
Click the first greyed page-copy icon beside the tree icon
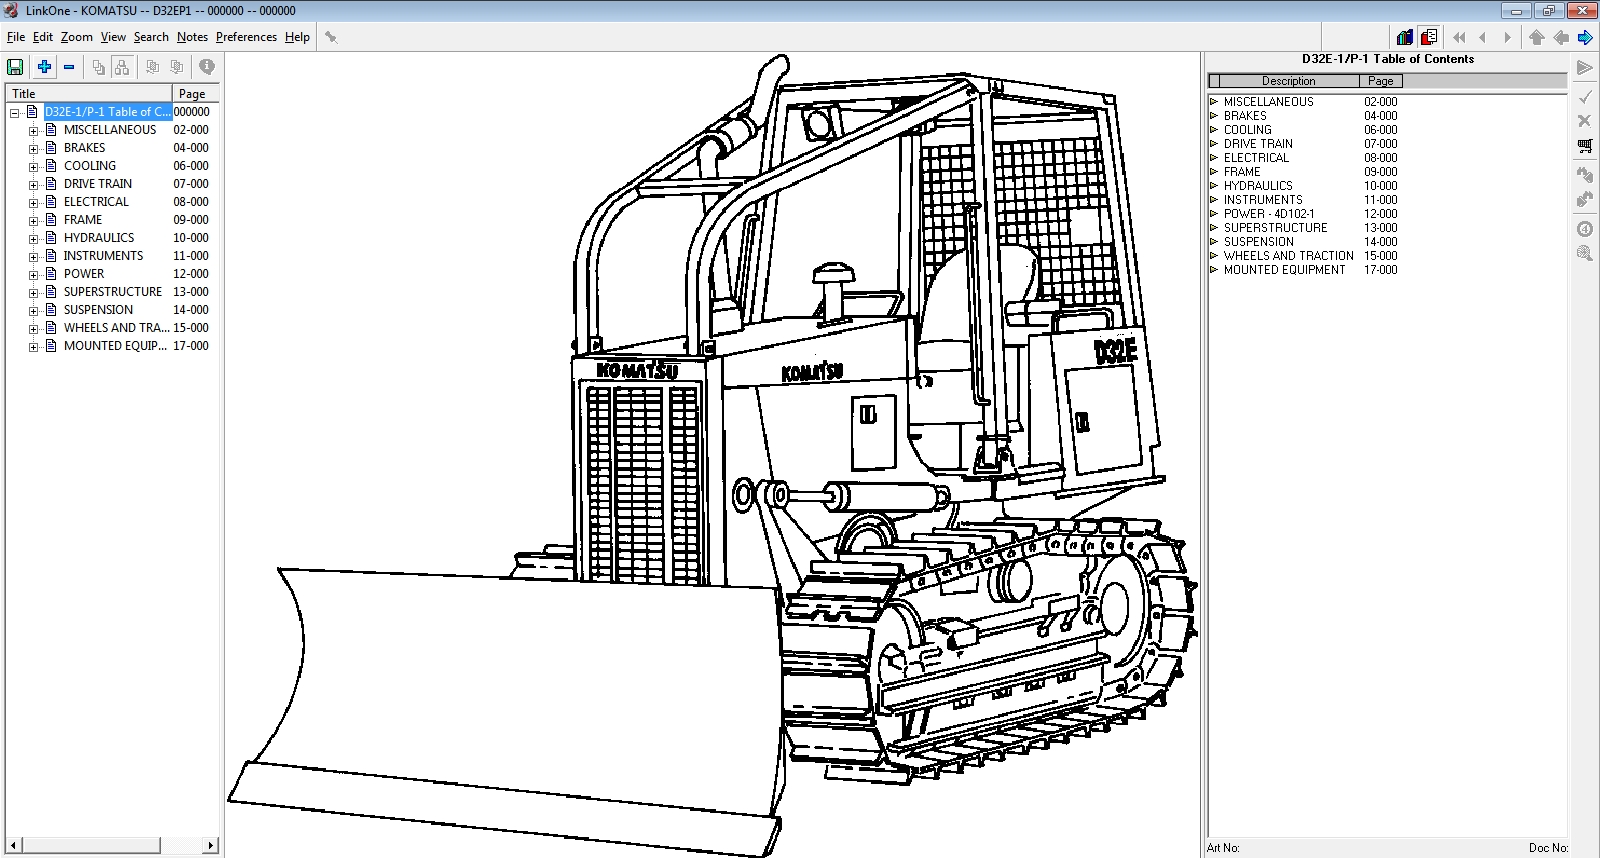tap(152, 67)
